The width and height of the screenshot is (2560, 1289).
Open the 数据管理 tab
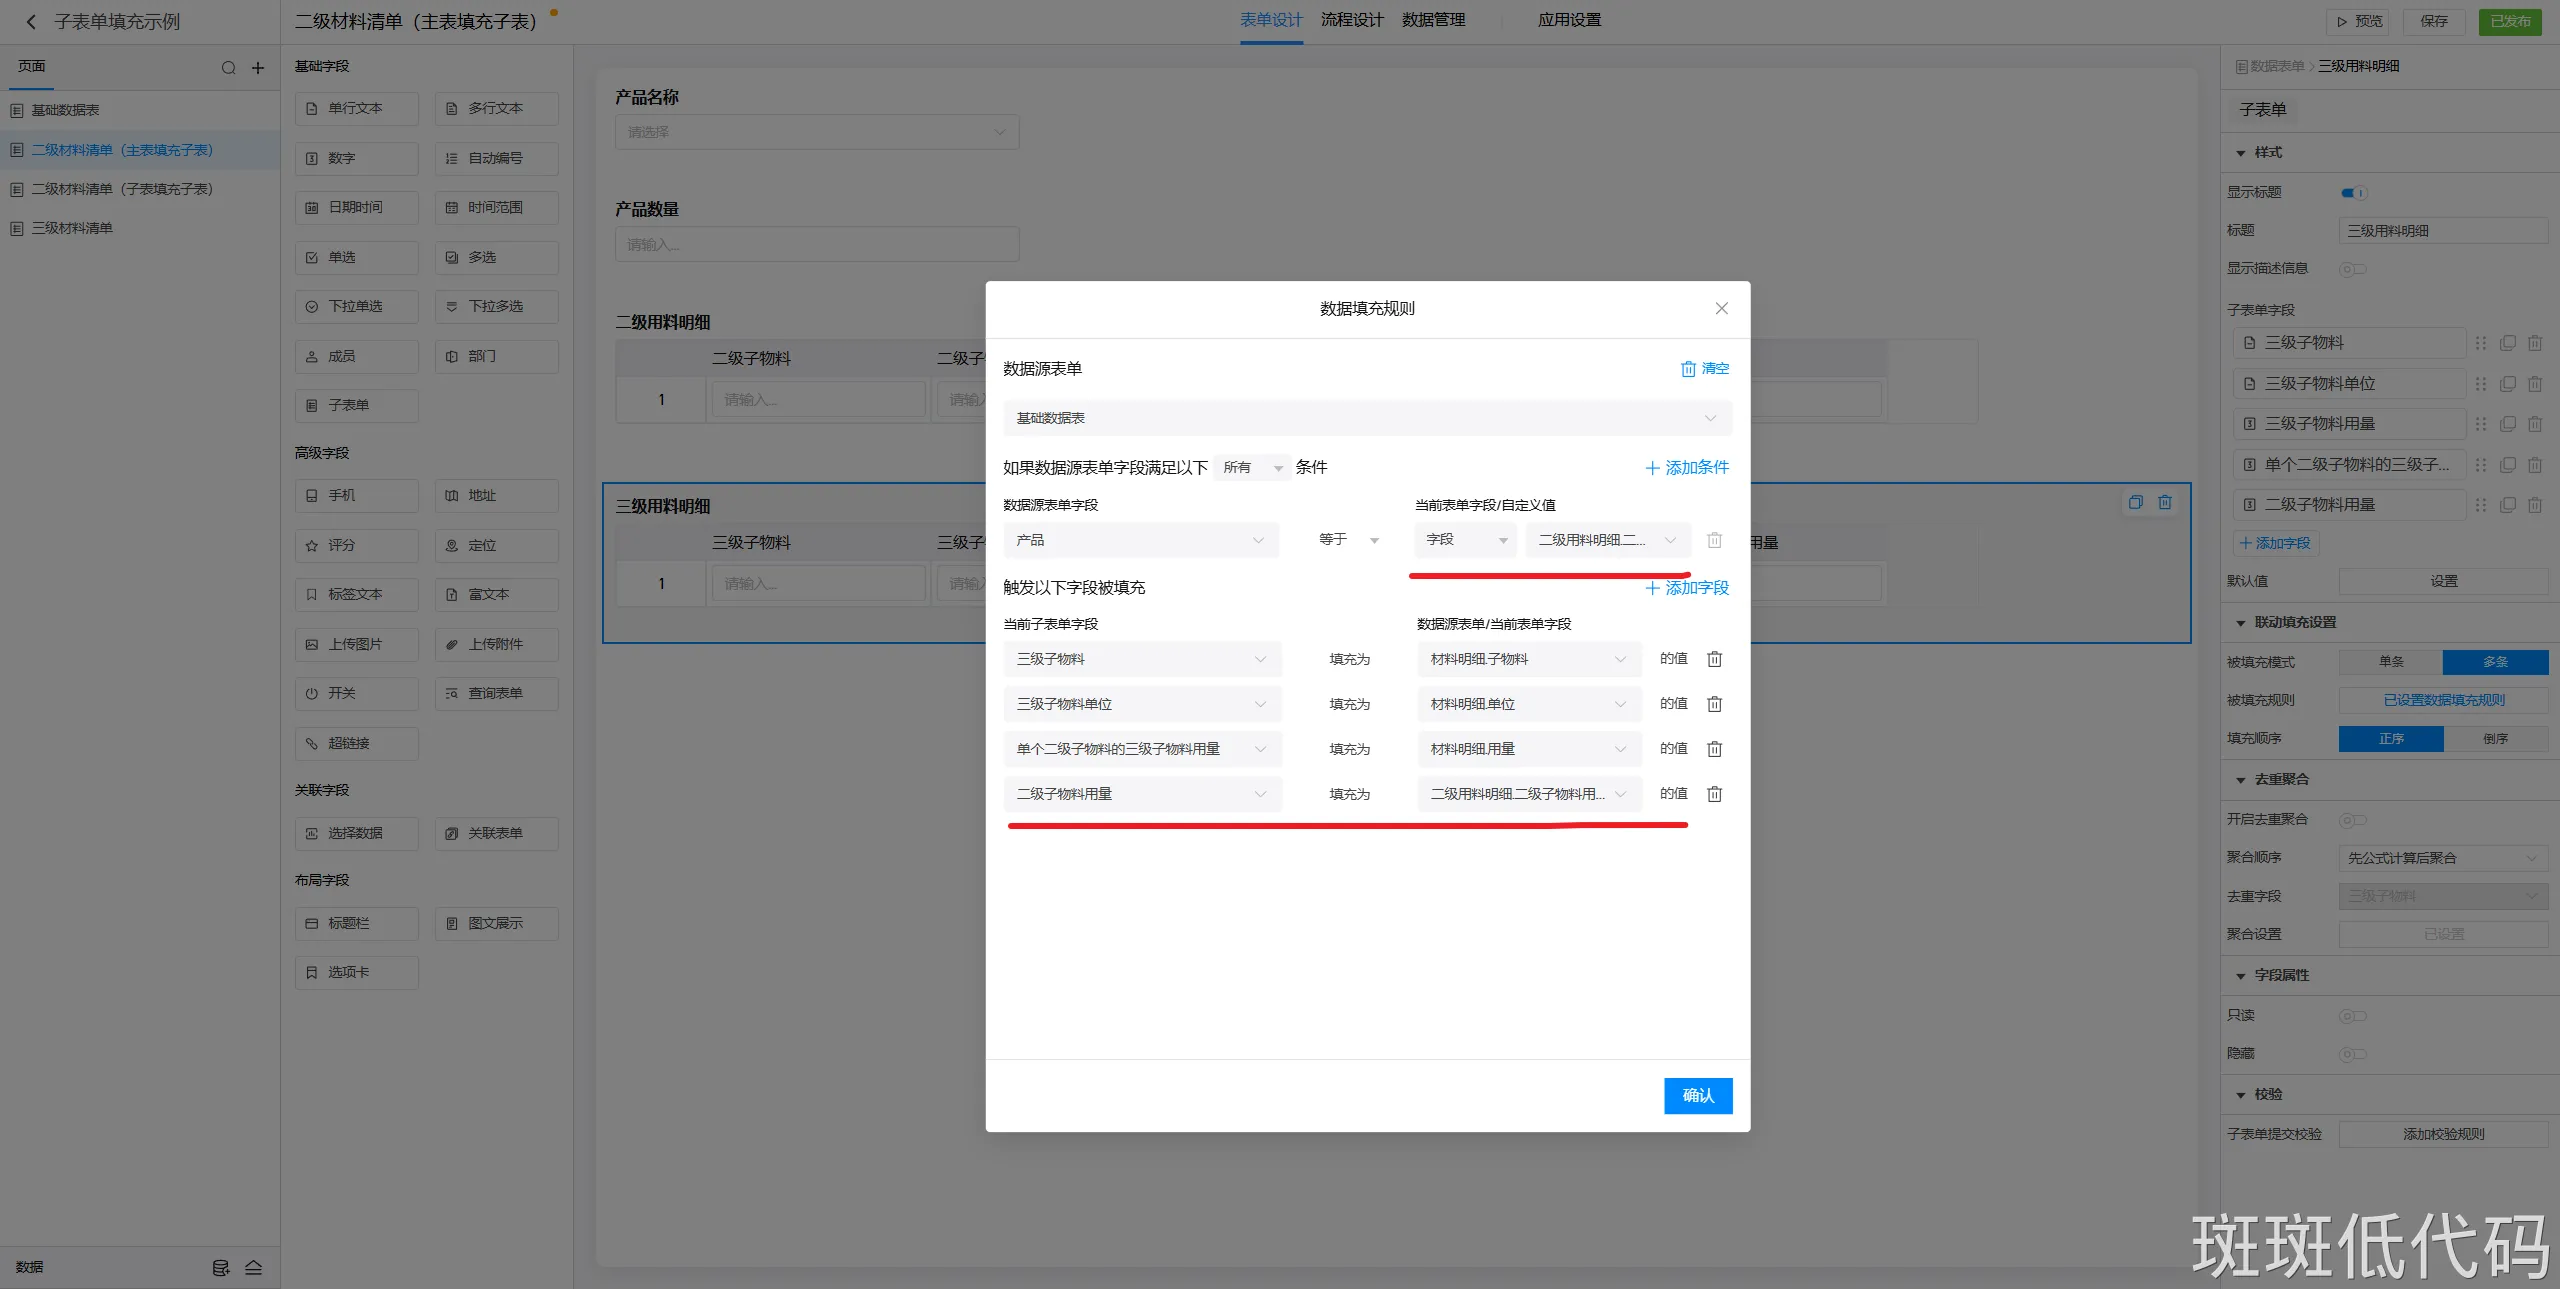1432,20
